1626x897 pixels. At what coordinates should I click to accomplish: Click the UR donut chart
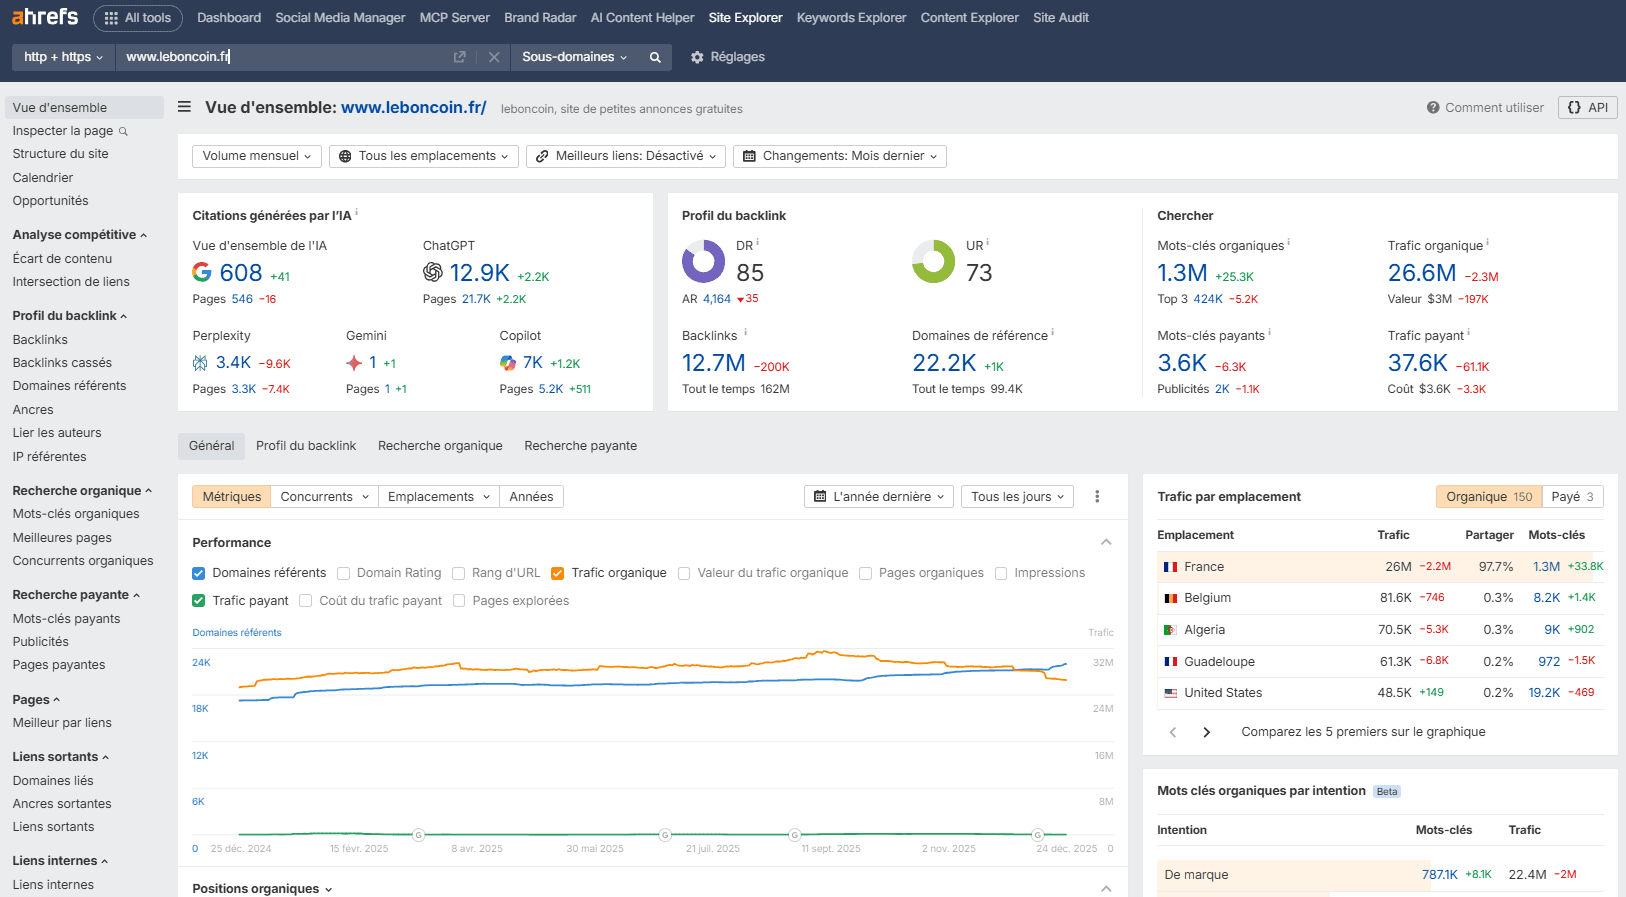(933, 262)
